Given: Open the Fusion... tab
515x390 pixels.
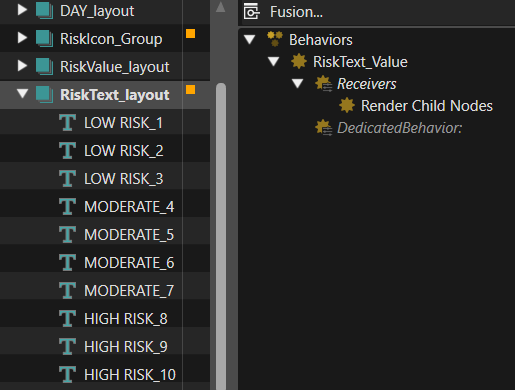Looking at the screenshot, I should [x=296, y=12].
